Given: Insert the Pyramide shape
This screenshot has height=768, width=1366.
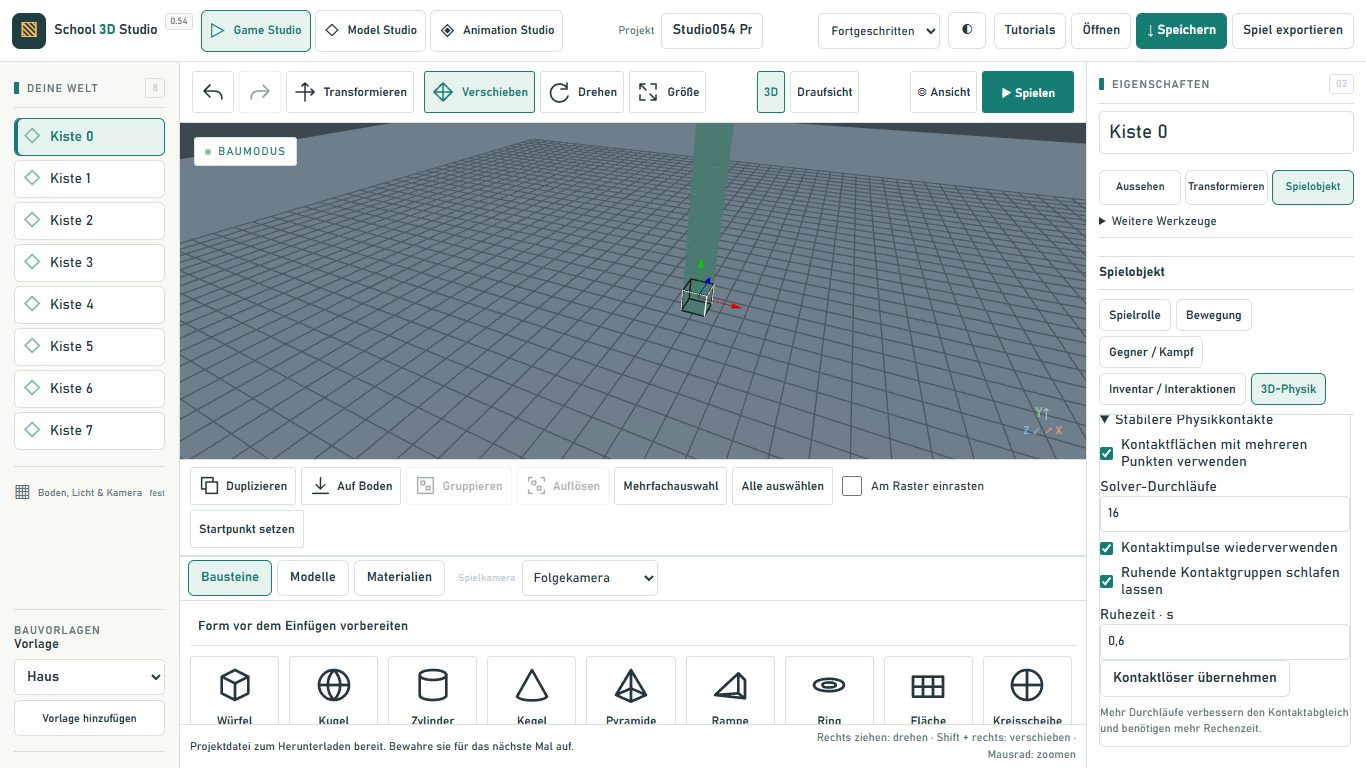Looking at the screenshot, I should [x=631, y=690].
